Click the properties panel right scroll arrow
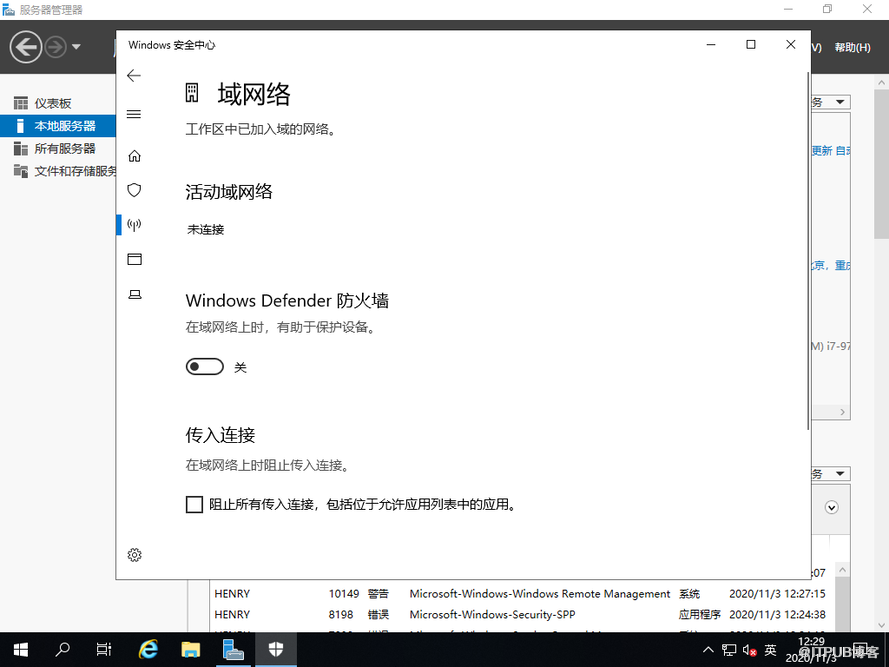The width and height of the screenshot is (889, 667). 843,412
